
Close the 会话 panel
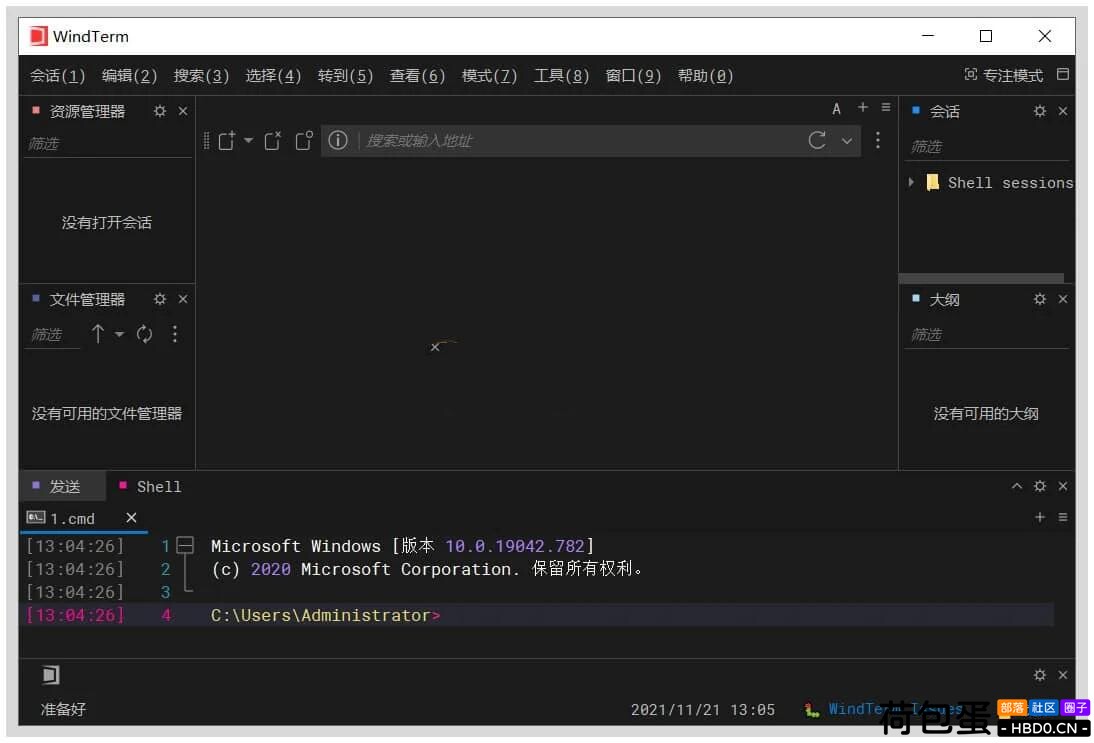click(x=1063, y=111)
